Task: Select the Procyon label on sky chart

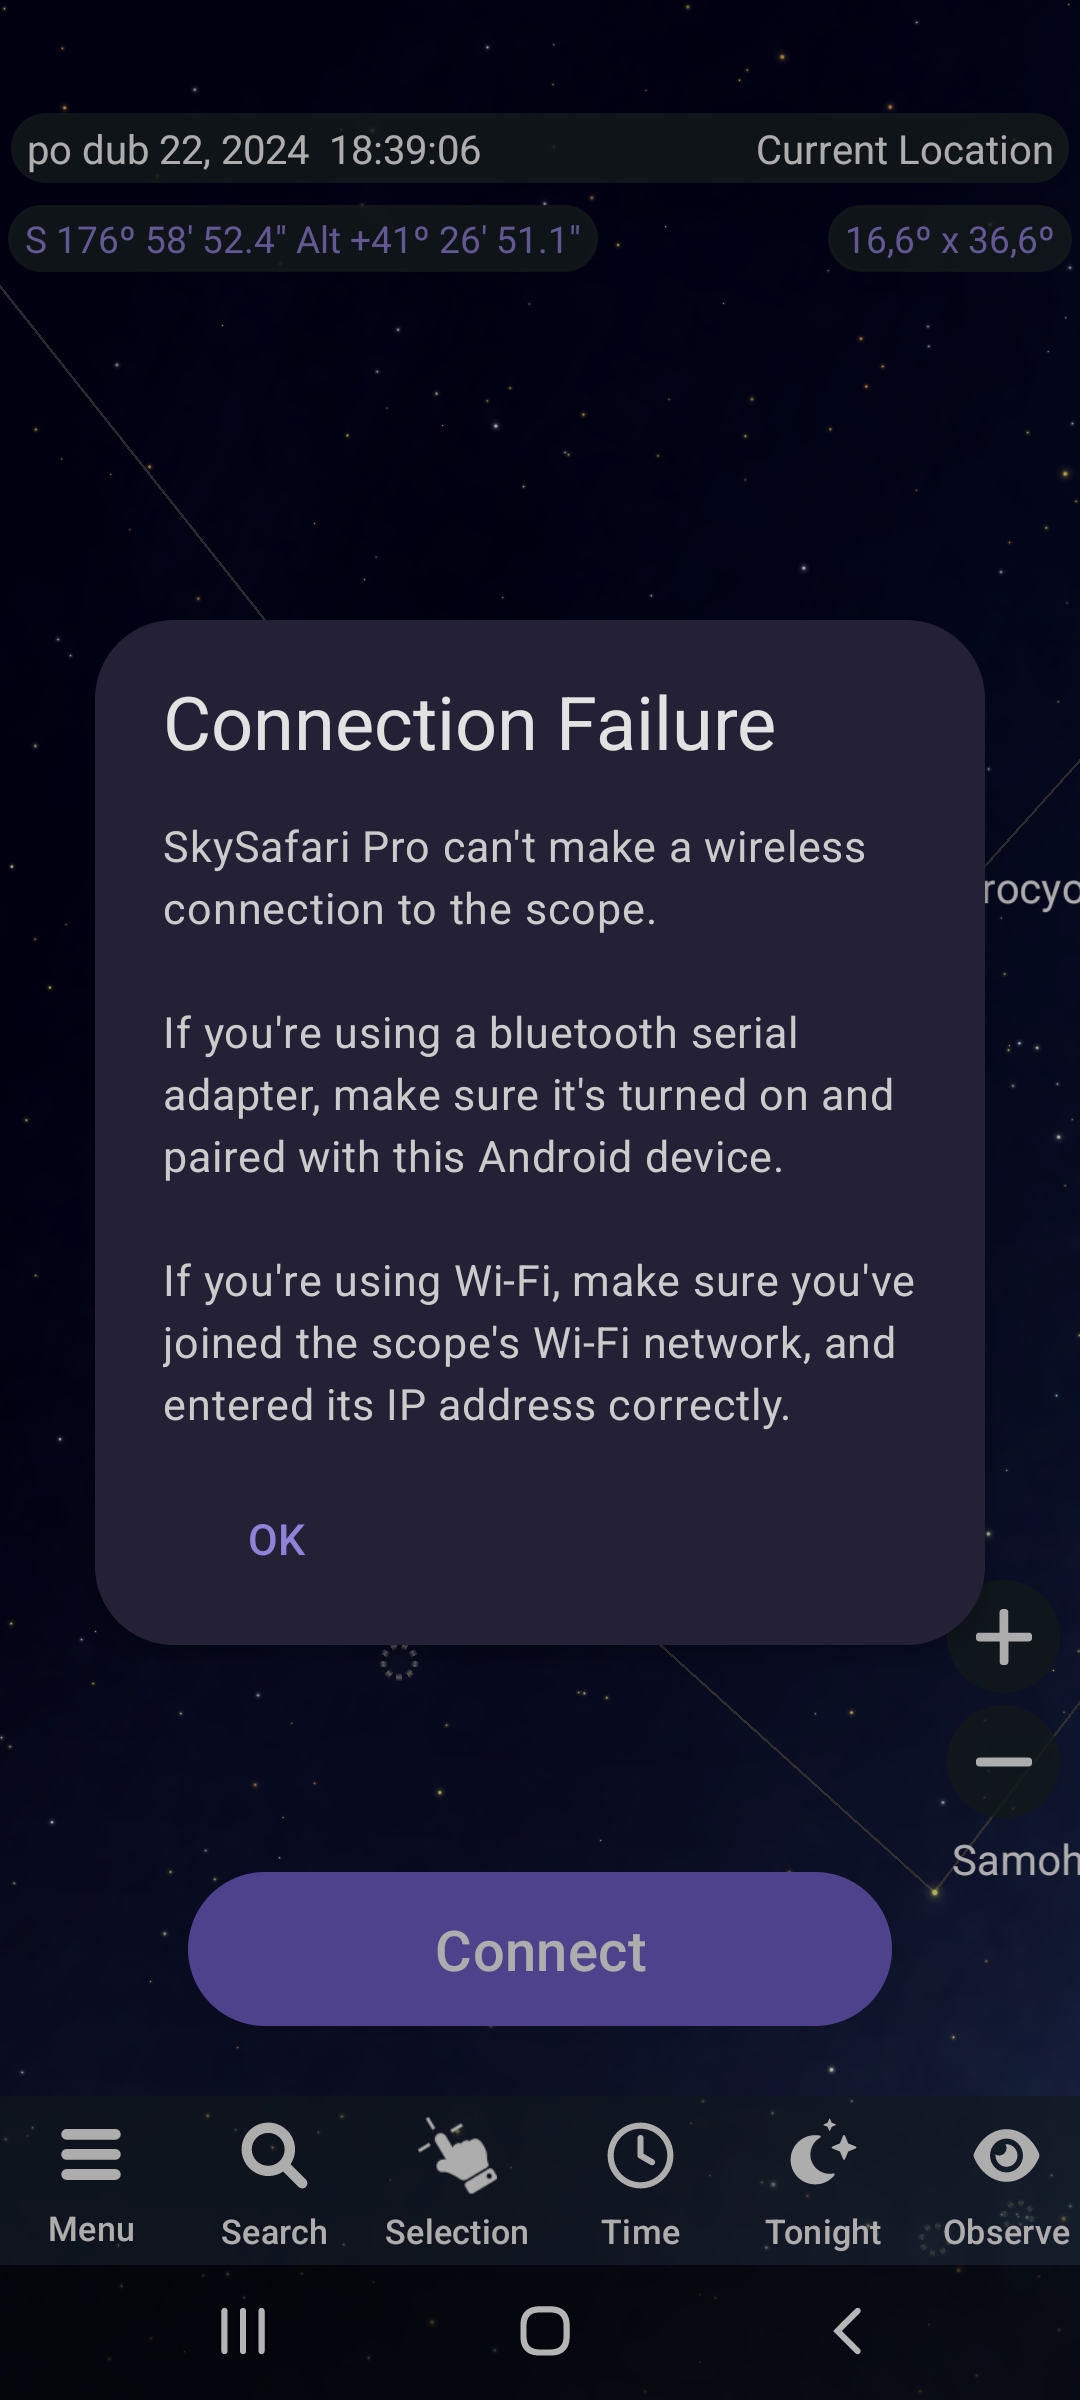Action: [1031, 889]
